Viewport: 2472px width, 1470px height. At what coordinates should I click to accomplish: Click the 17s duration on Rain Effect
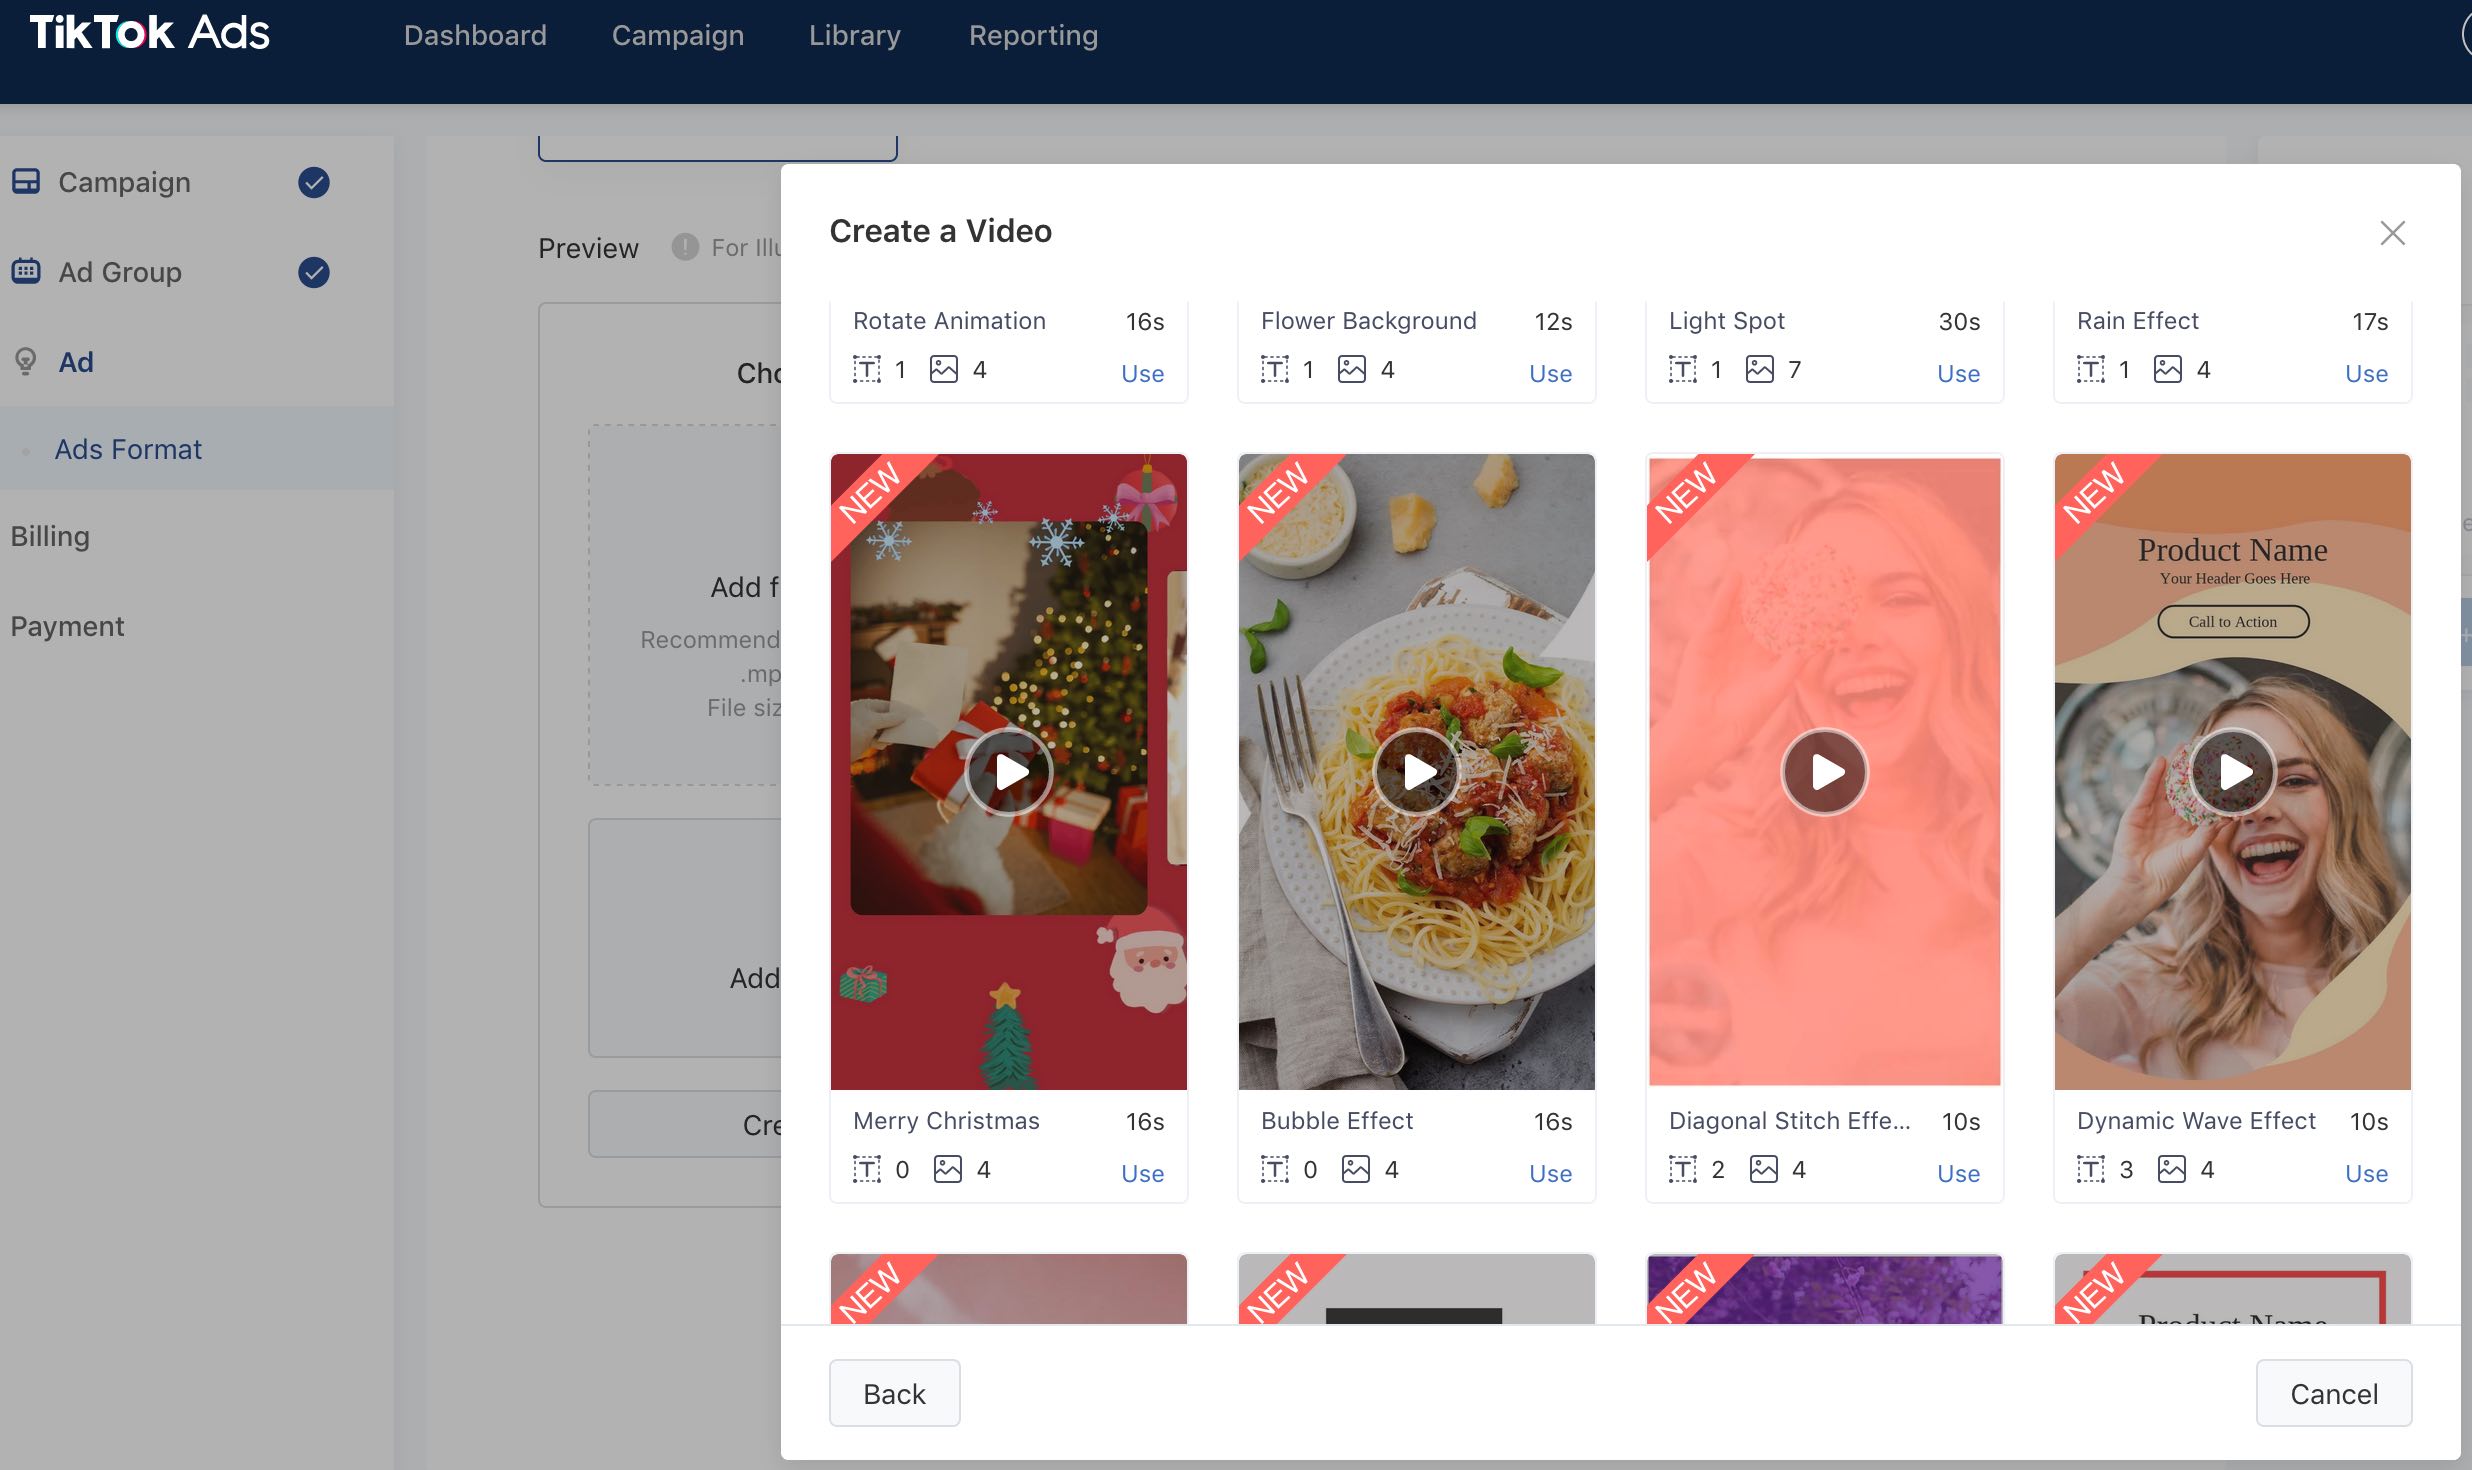click(2370, 321)
